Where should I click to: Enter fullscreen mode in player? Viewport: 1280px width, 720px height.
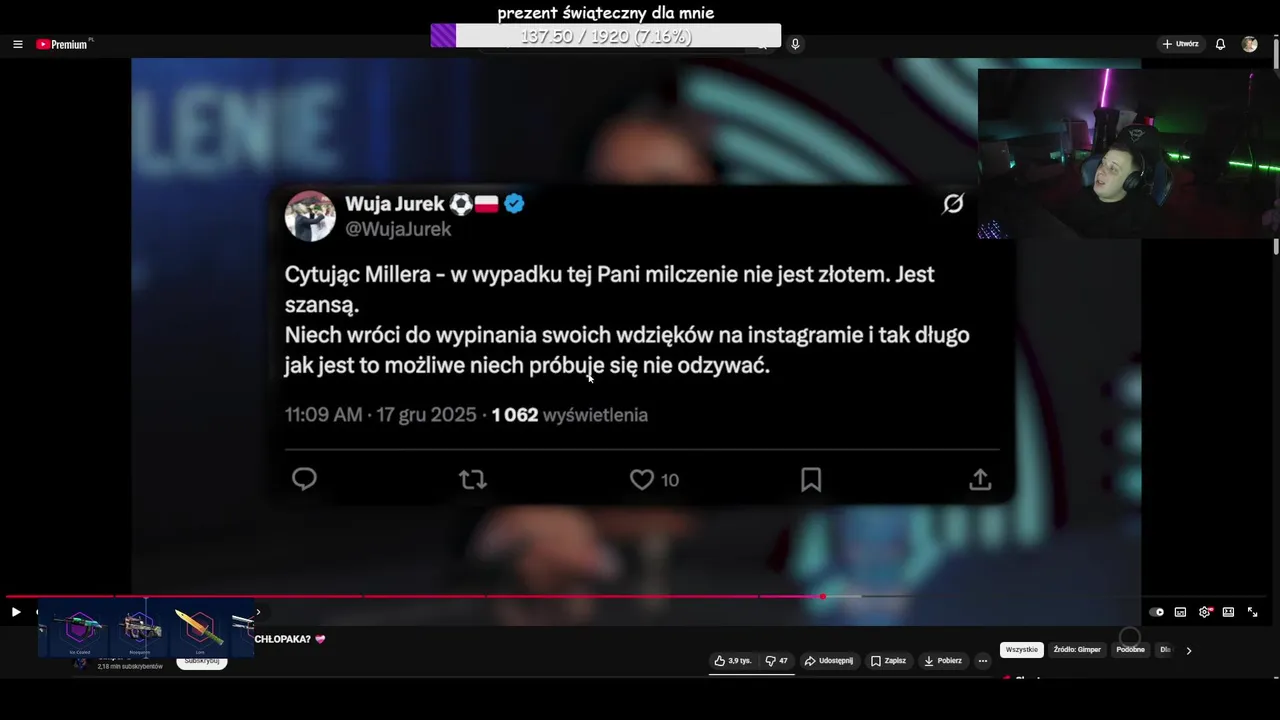pos(1252,612)
